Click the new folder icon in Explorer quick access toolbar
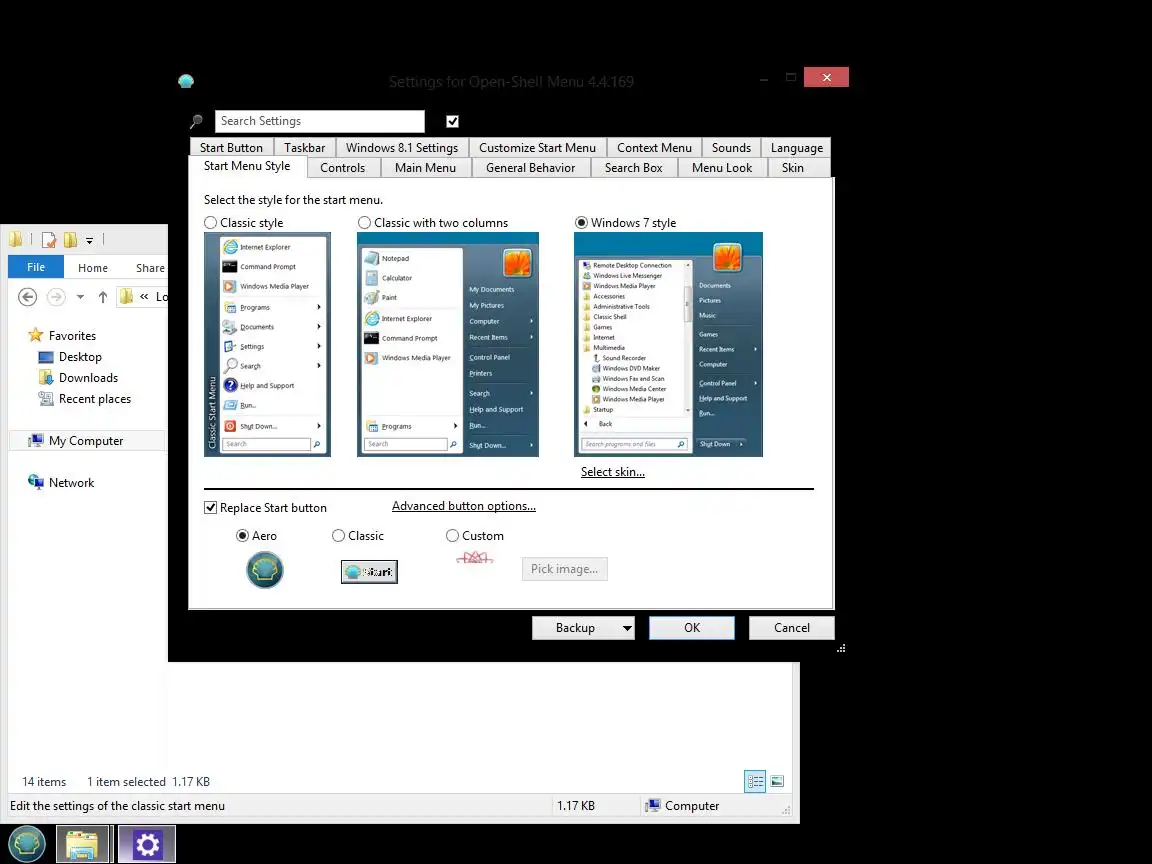 (71, 240)
